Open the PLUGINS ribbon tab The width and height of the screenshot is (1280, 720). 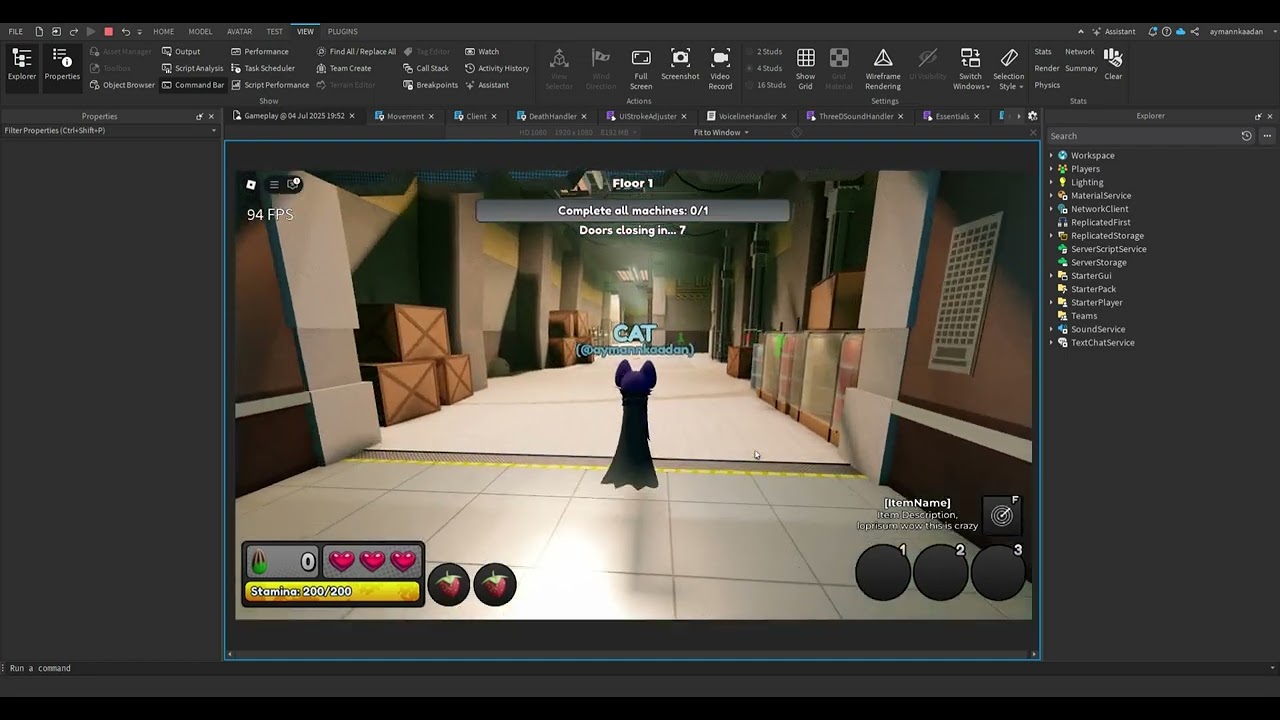pyautogui.click(x=342, y=31)
